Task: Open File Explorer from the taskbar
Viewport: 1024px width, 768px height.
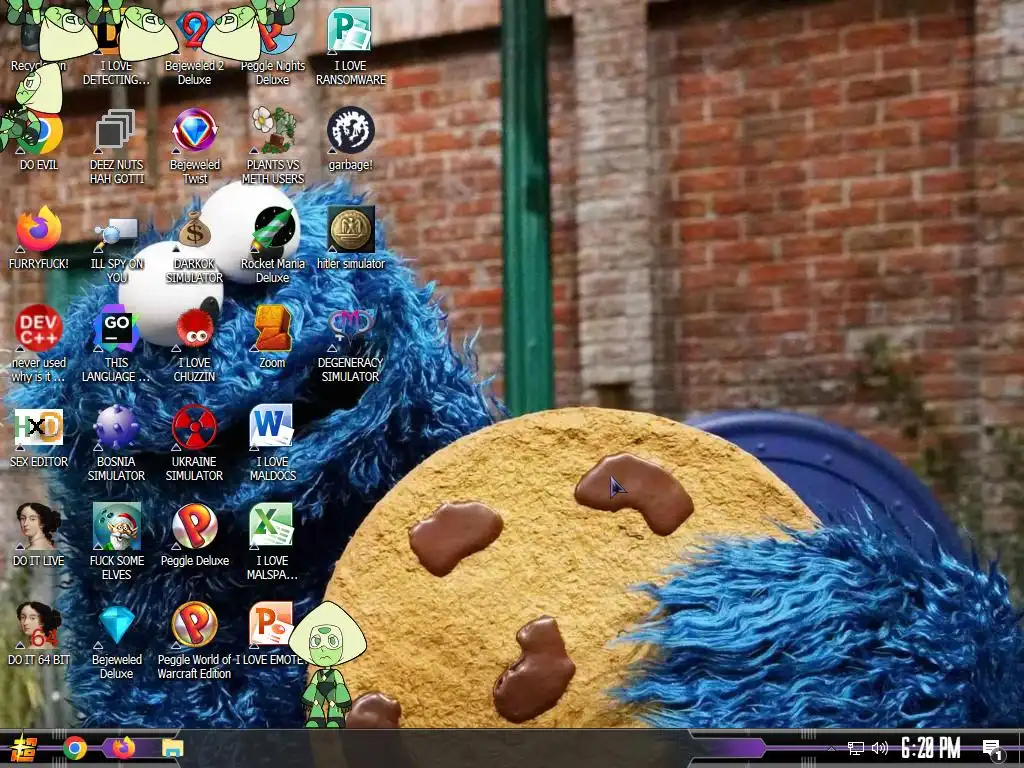Action: click(x=172, y=748)
